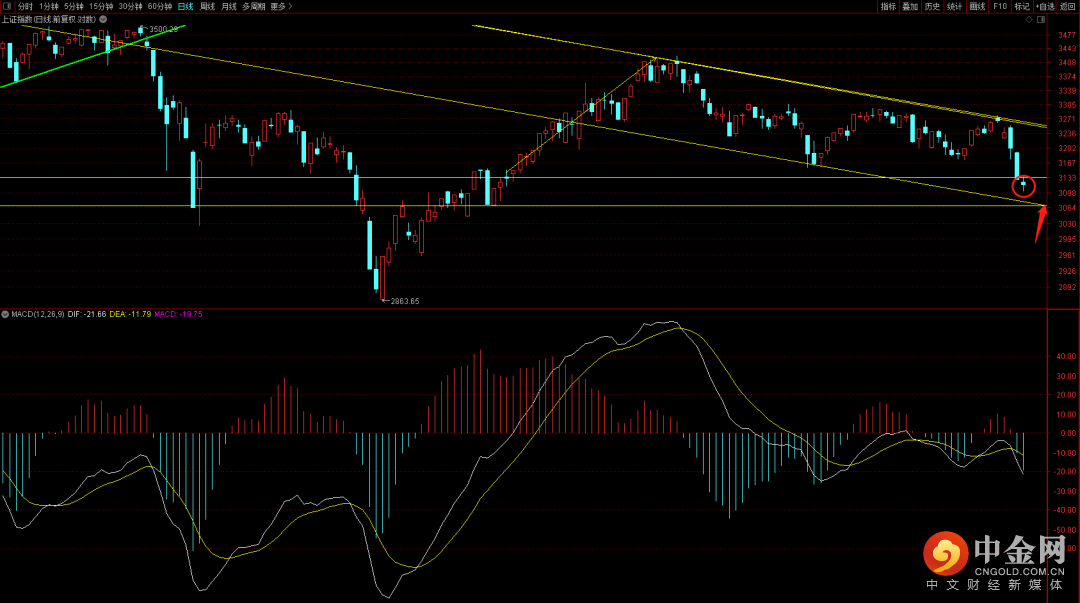This screenshot has width=1080, height=603.
Task: Click the 叠加 overlay button
Action: [910, 6]
